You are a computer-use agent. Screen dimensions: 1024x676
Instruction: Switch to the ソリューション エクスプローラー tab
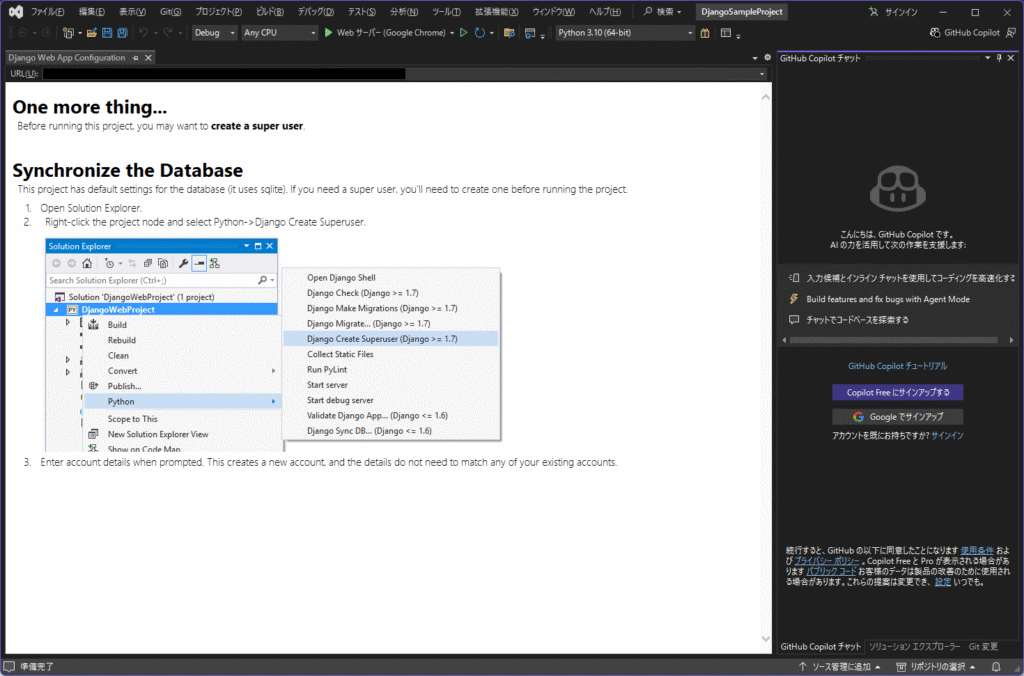pos(914,646)
